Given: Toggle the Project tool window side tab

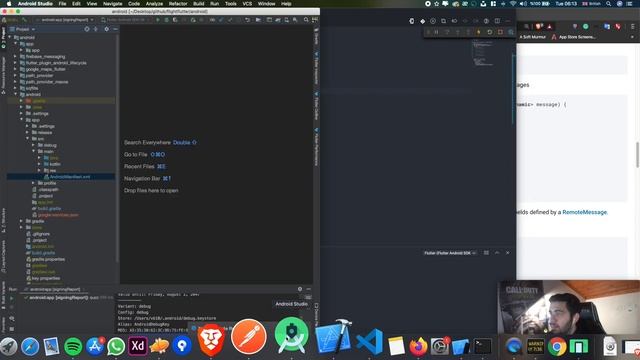Looking at the screenshot, I should pyautogui.click(x=3, y=38).
